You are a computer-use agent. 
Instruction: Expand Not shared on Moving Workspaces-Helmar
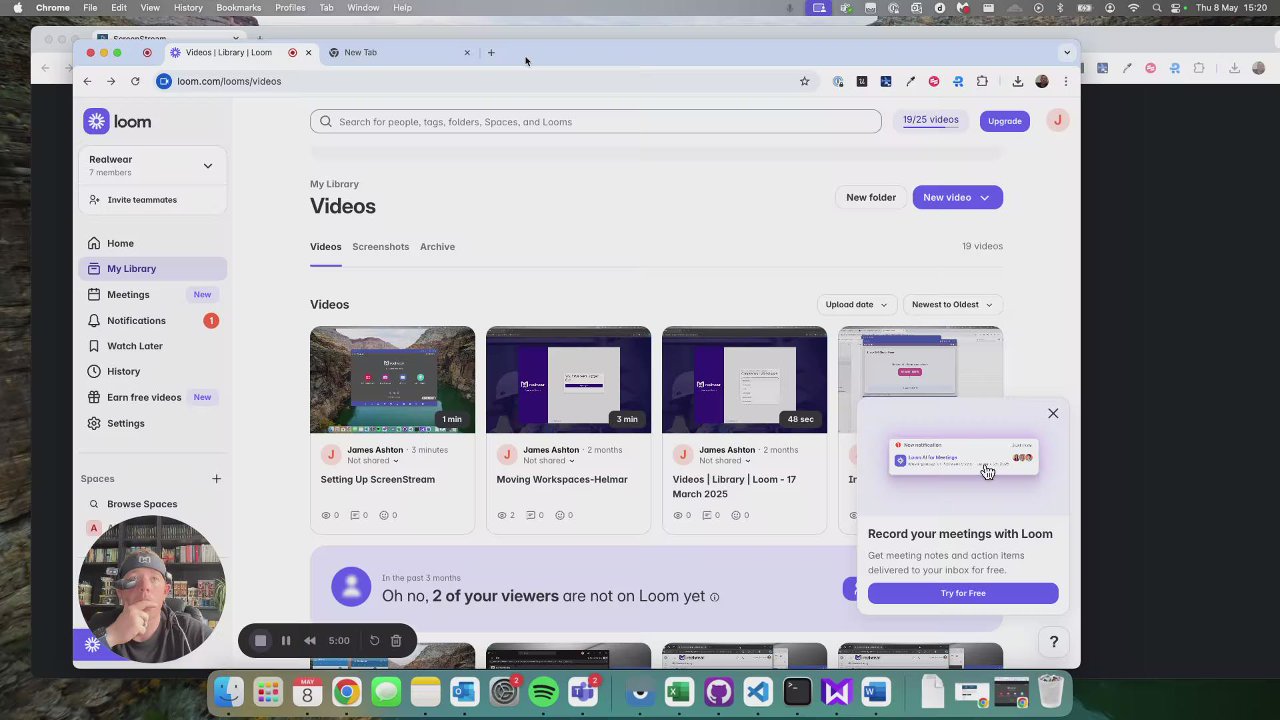(549, 461)
